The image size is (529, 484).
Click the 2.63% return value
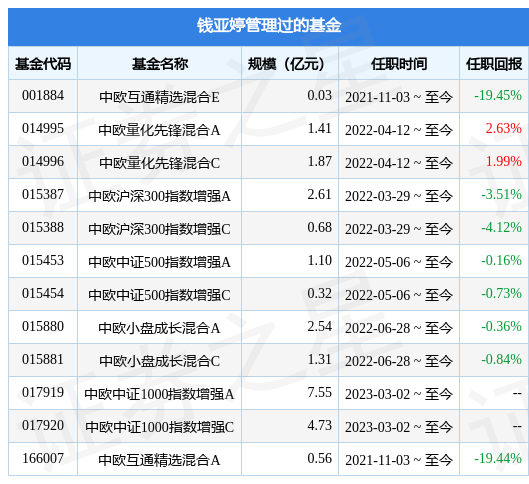503,128
